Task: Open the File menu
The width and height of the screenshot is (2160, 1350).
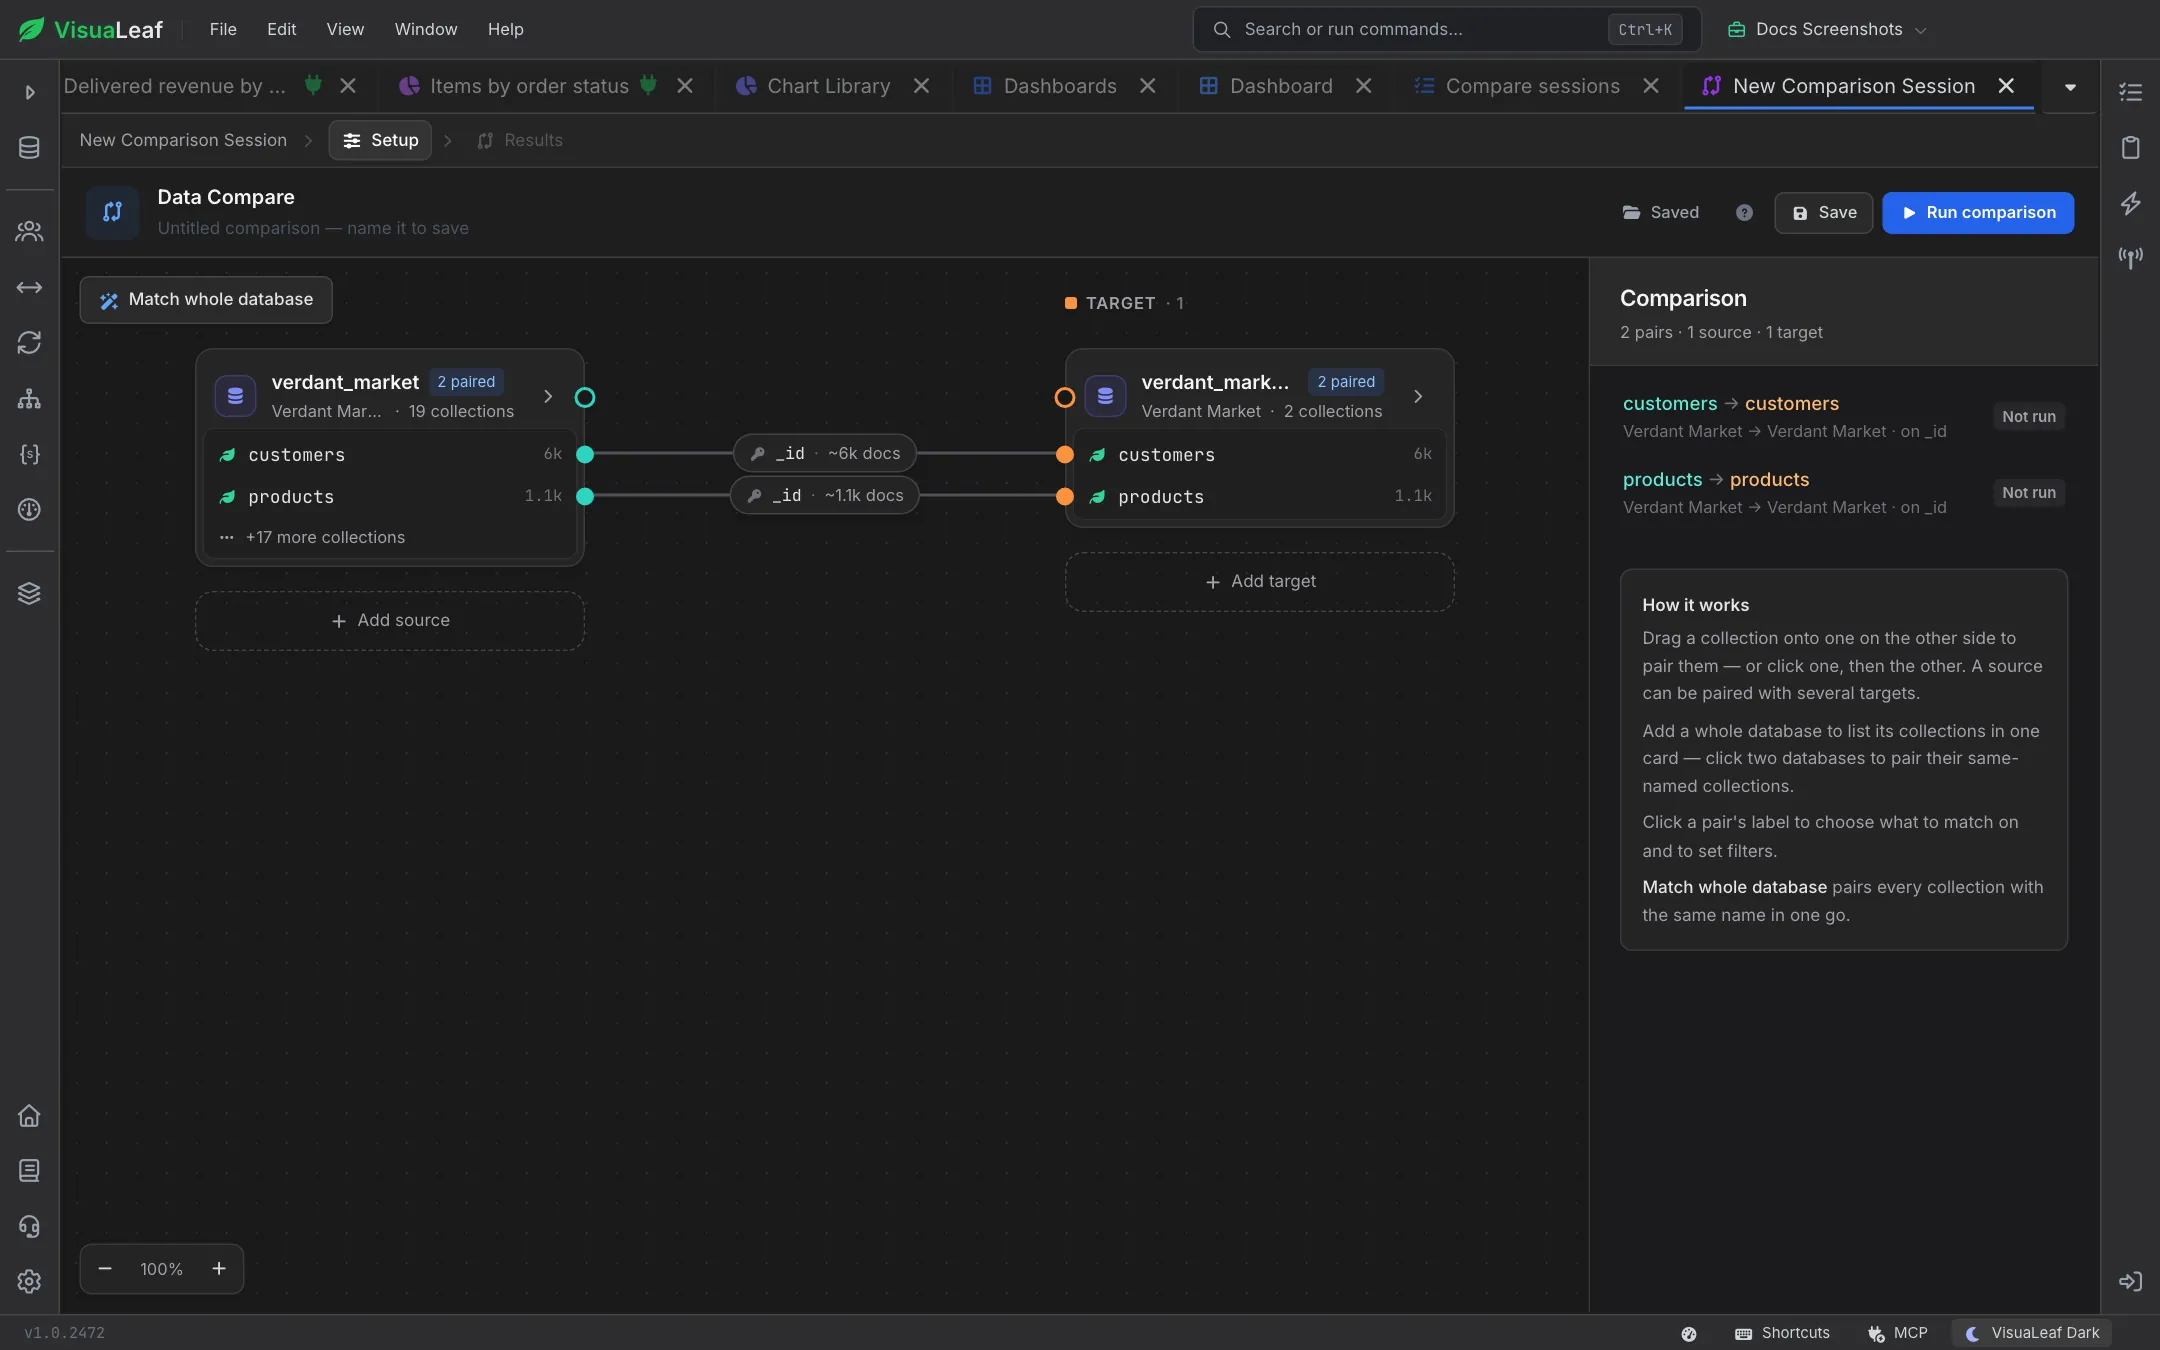Action: point(223,29)
